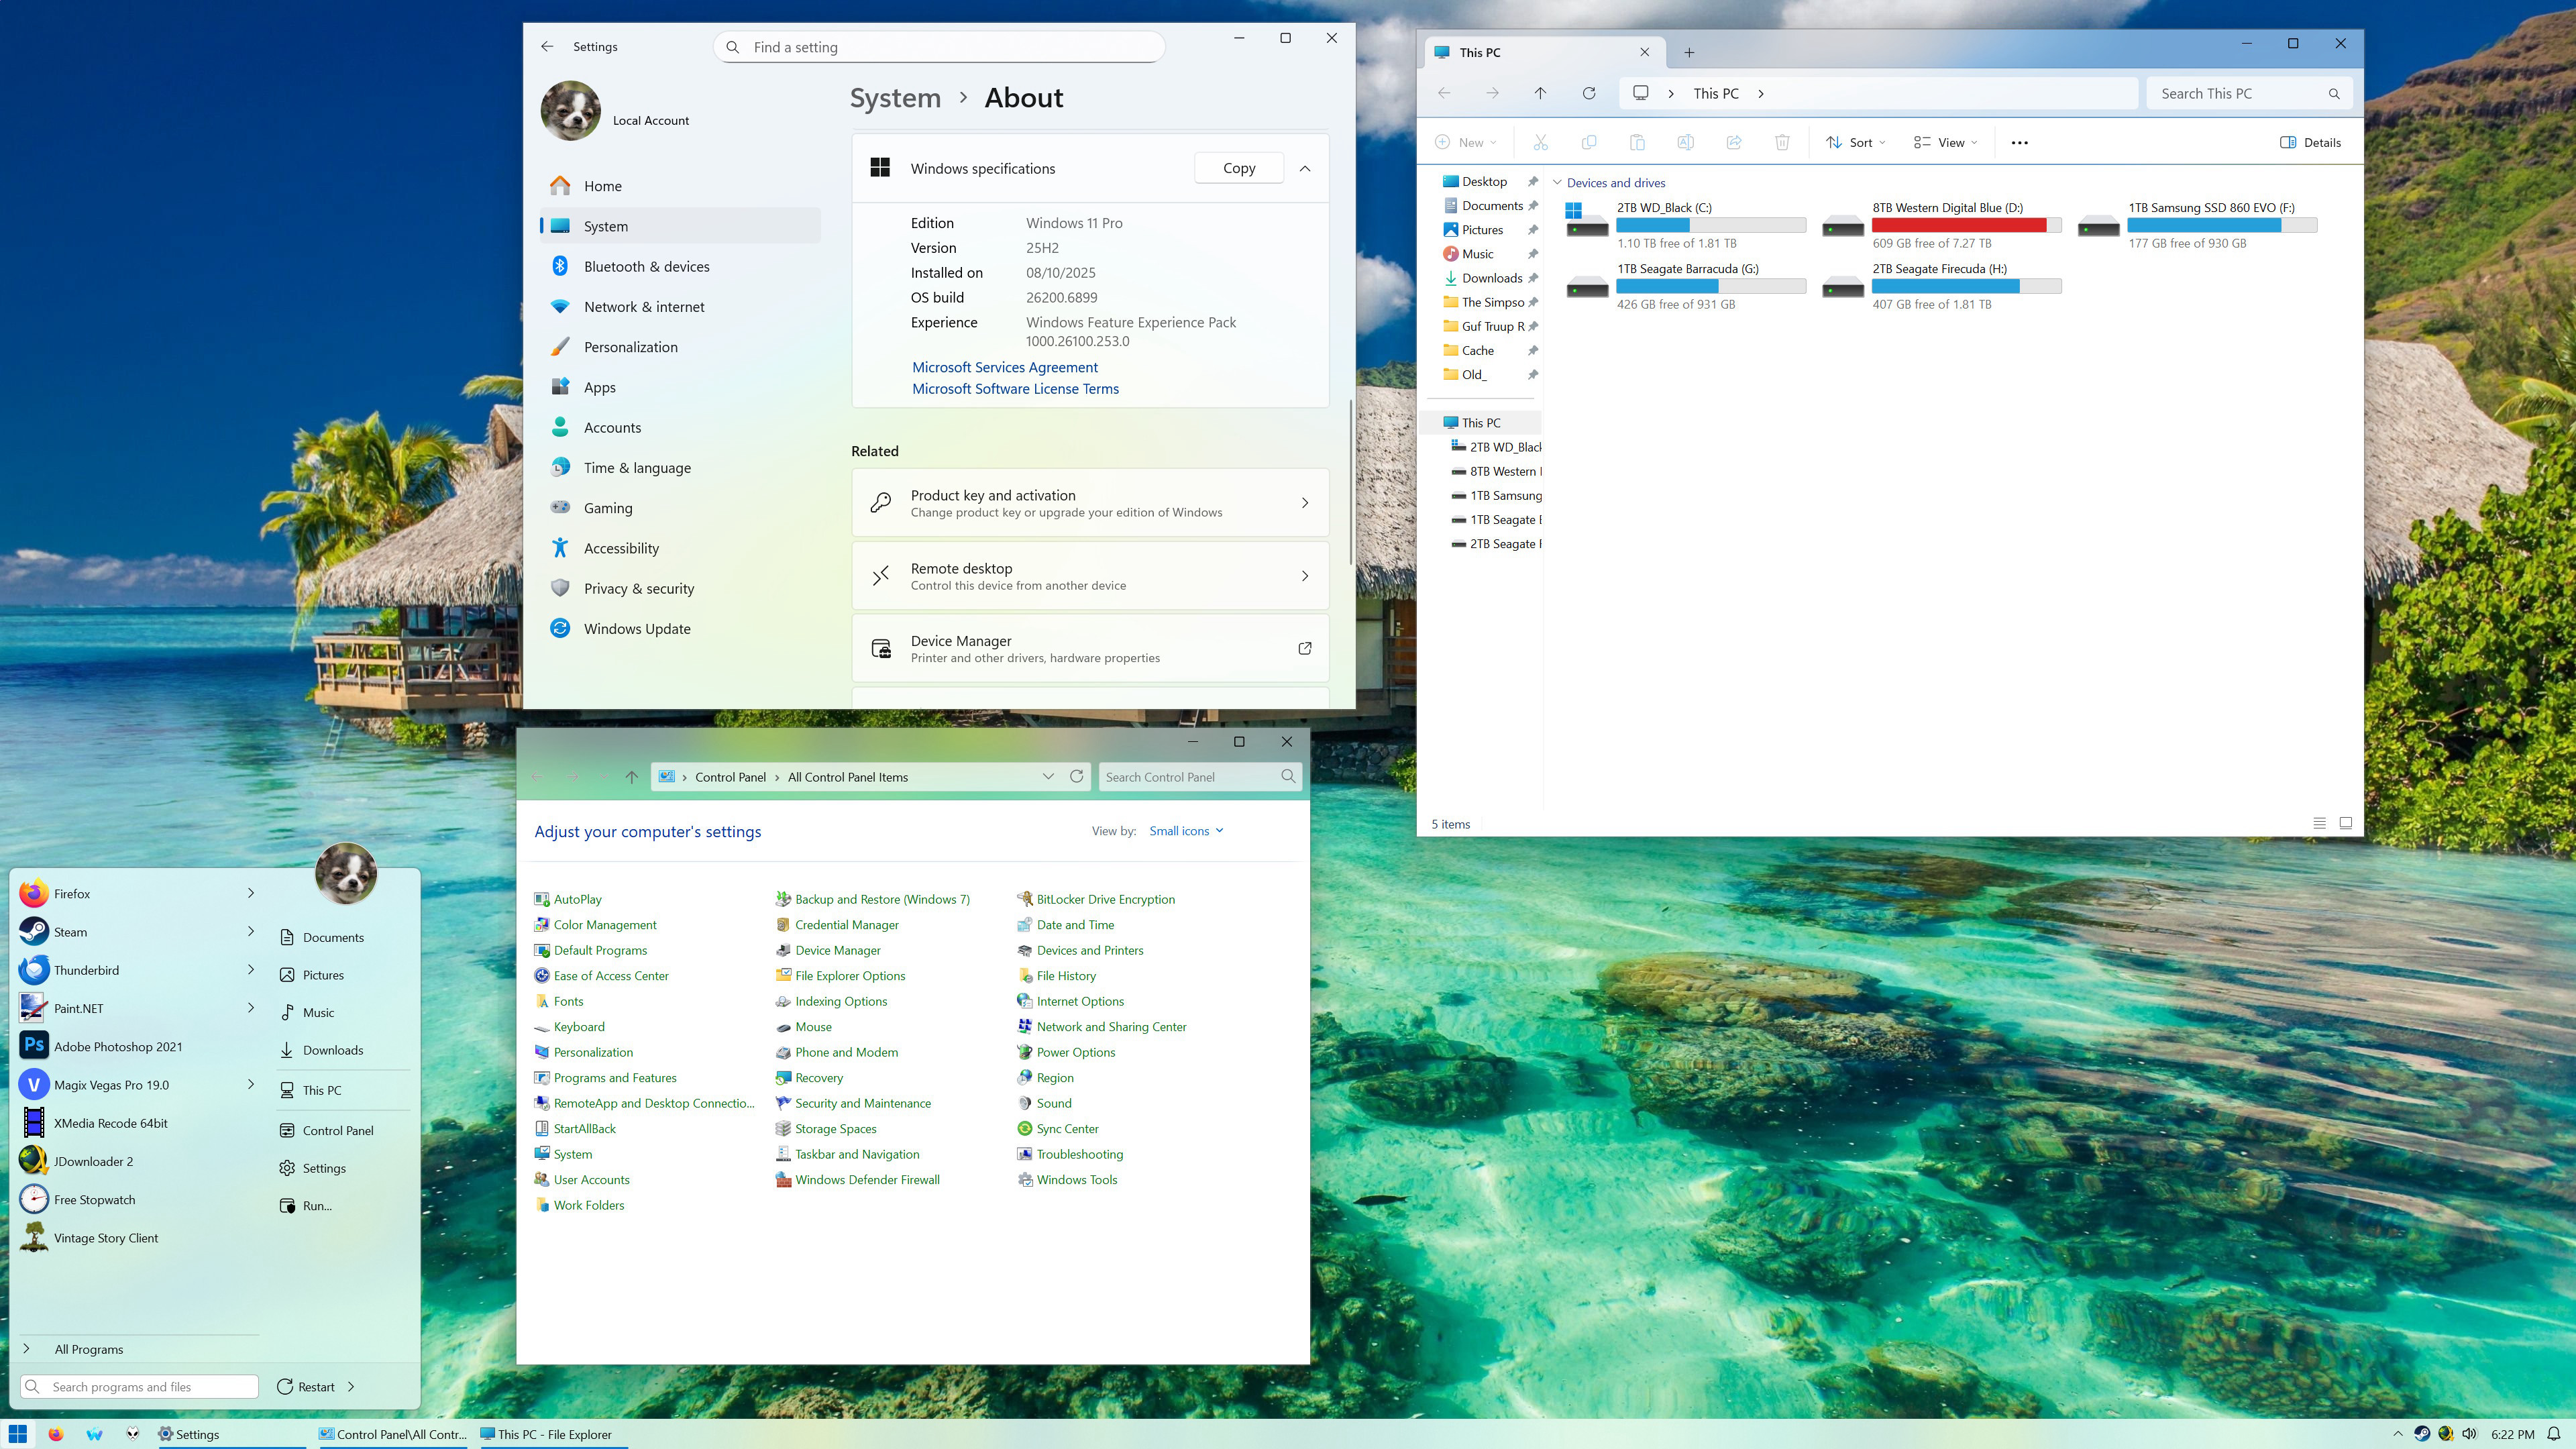Click the 8TB Western Digital Blue usage bar
Image resolution: width=2576 pixels, height=1449 pixels.
coord(1965,225)
